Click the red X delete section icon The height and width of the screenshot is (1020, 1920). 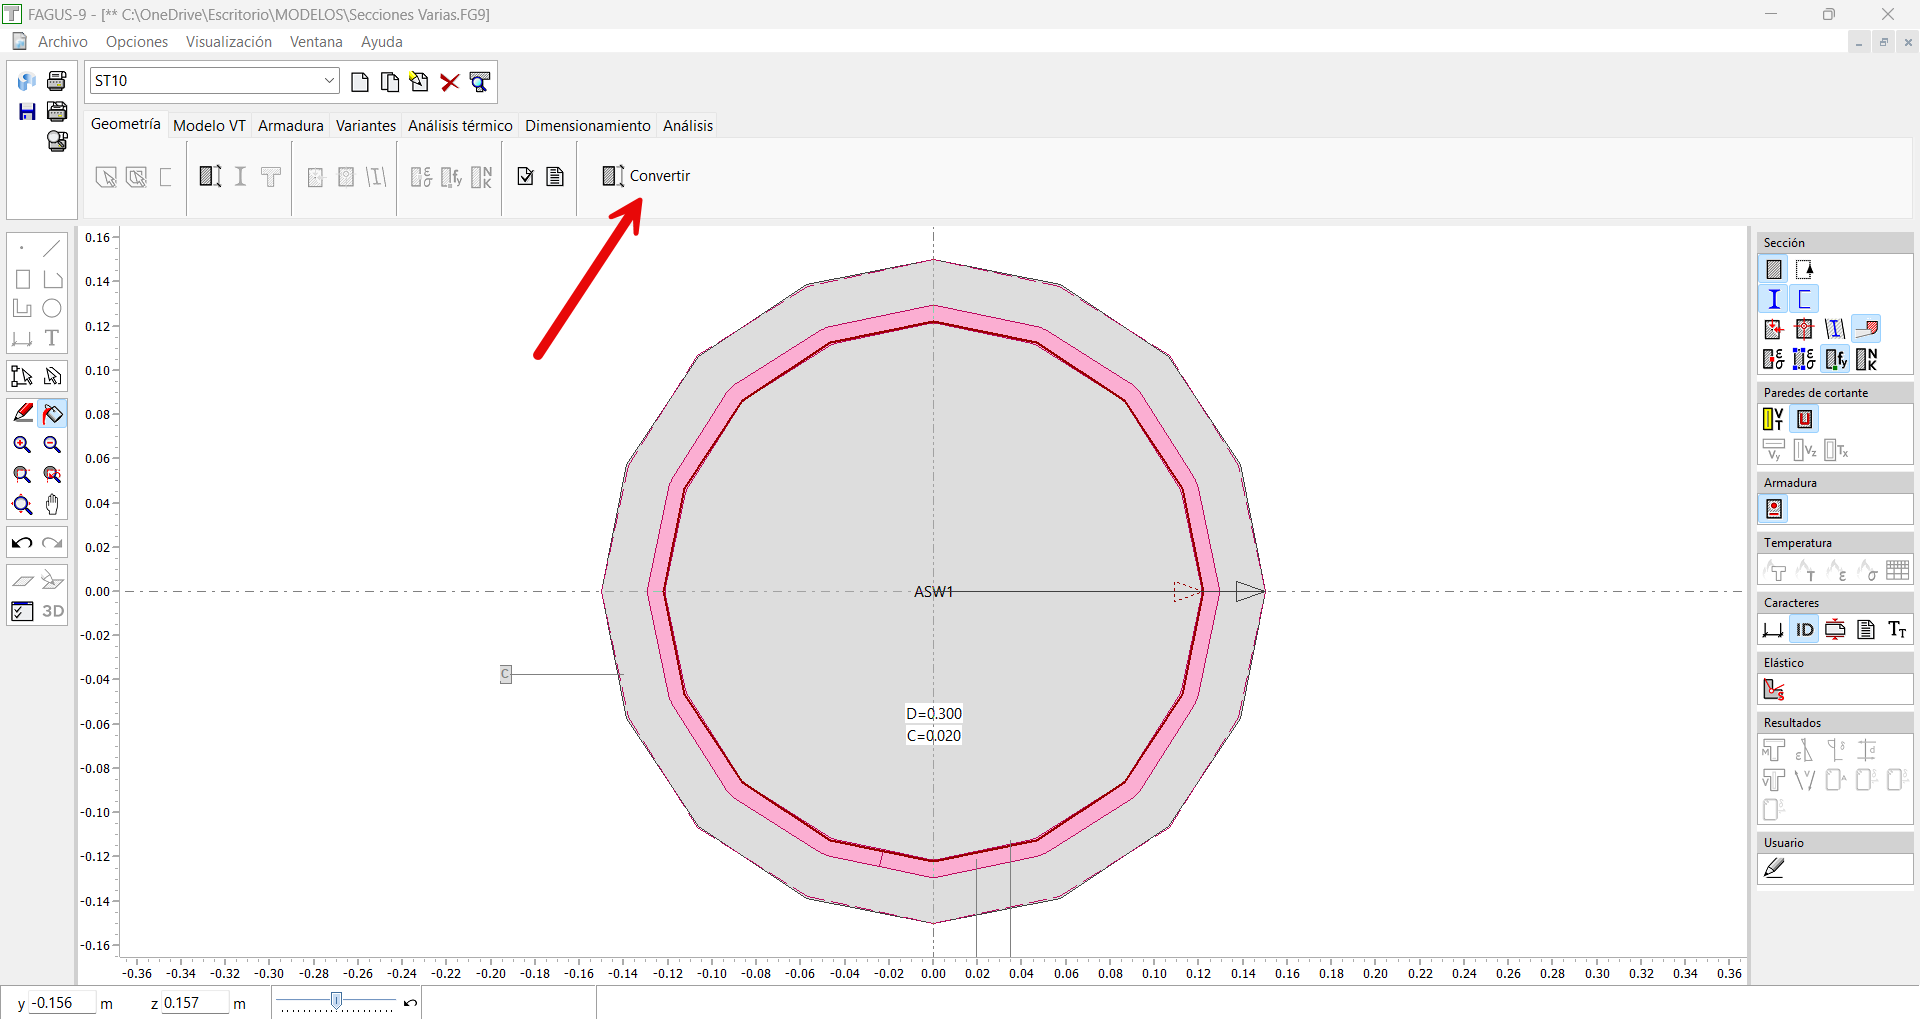[450, 82]
